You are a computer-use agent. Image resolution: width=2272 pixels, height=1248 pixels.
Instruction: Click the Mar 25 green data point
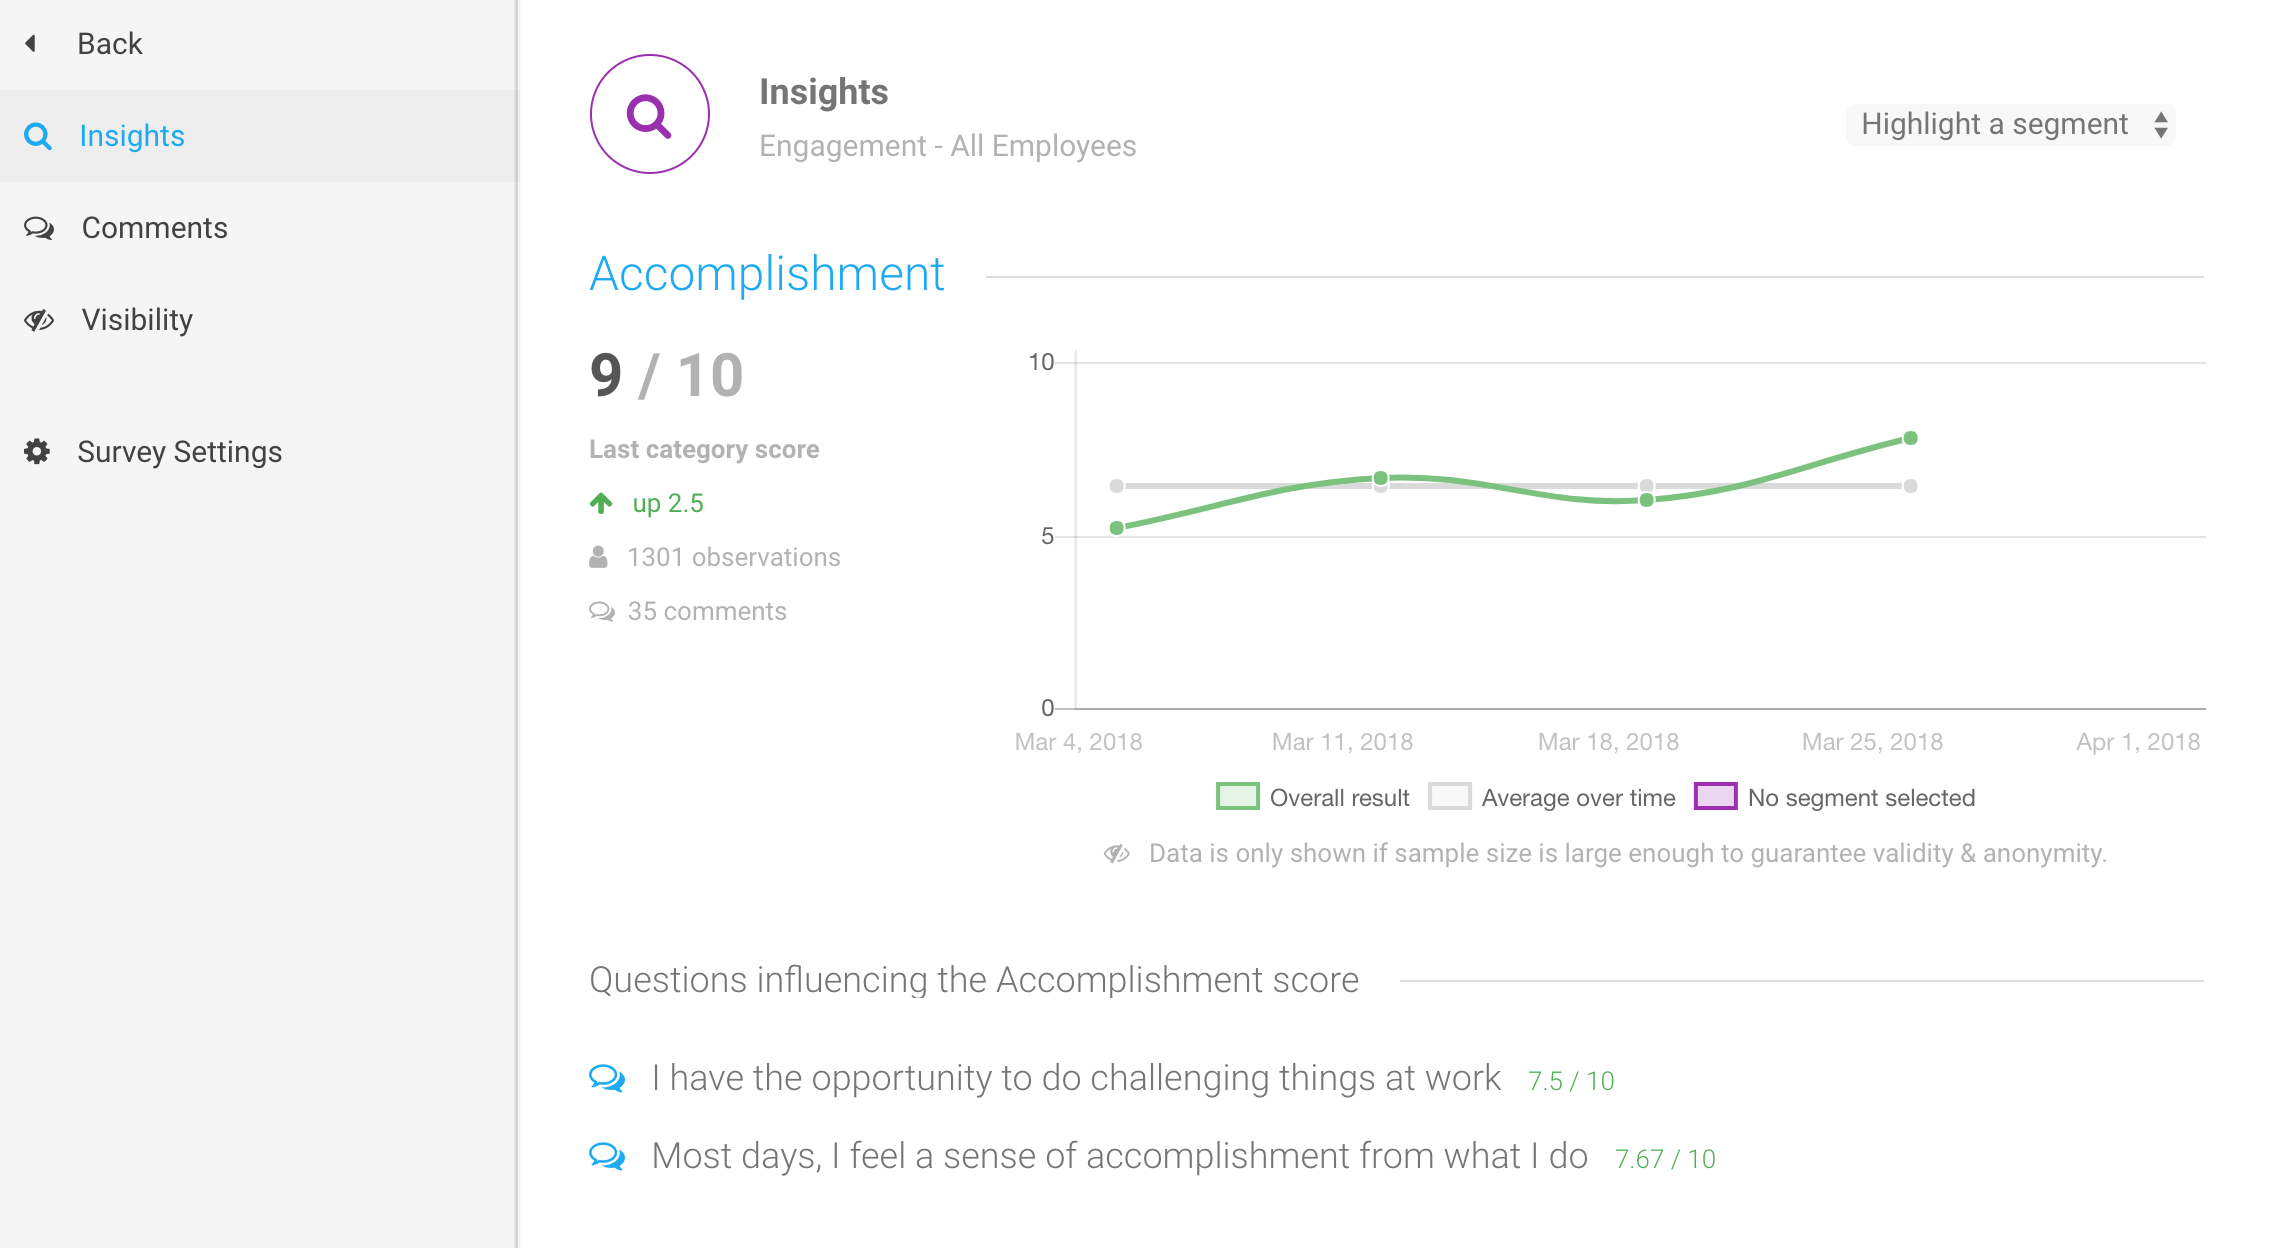tap(1910, 438)
